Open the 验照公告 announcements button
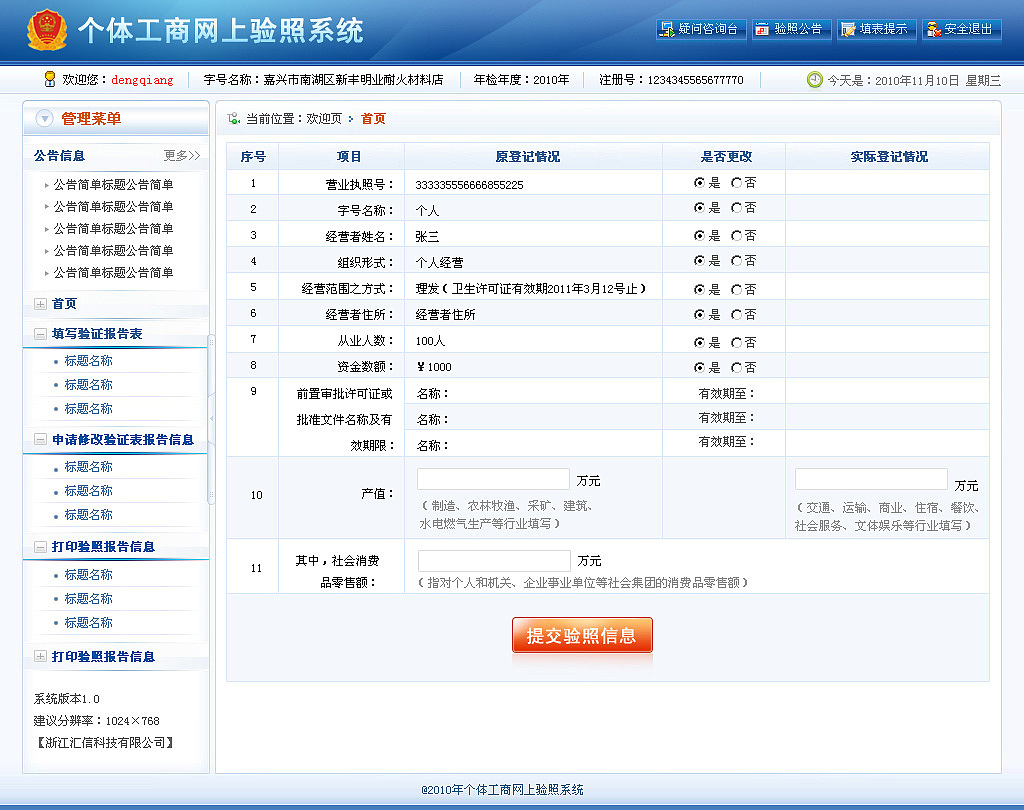Image resolution: width=1024 pixels, height=810 pixels. pyautogui.click(x=792, y=29)
